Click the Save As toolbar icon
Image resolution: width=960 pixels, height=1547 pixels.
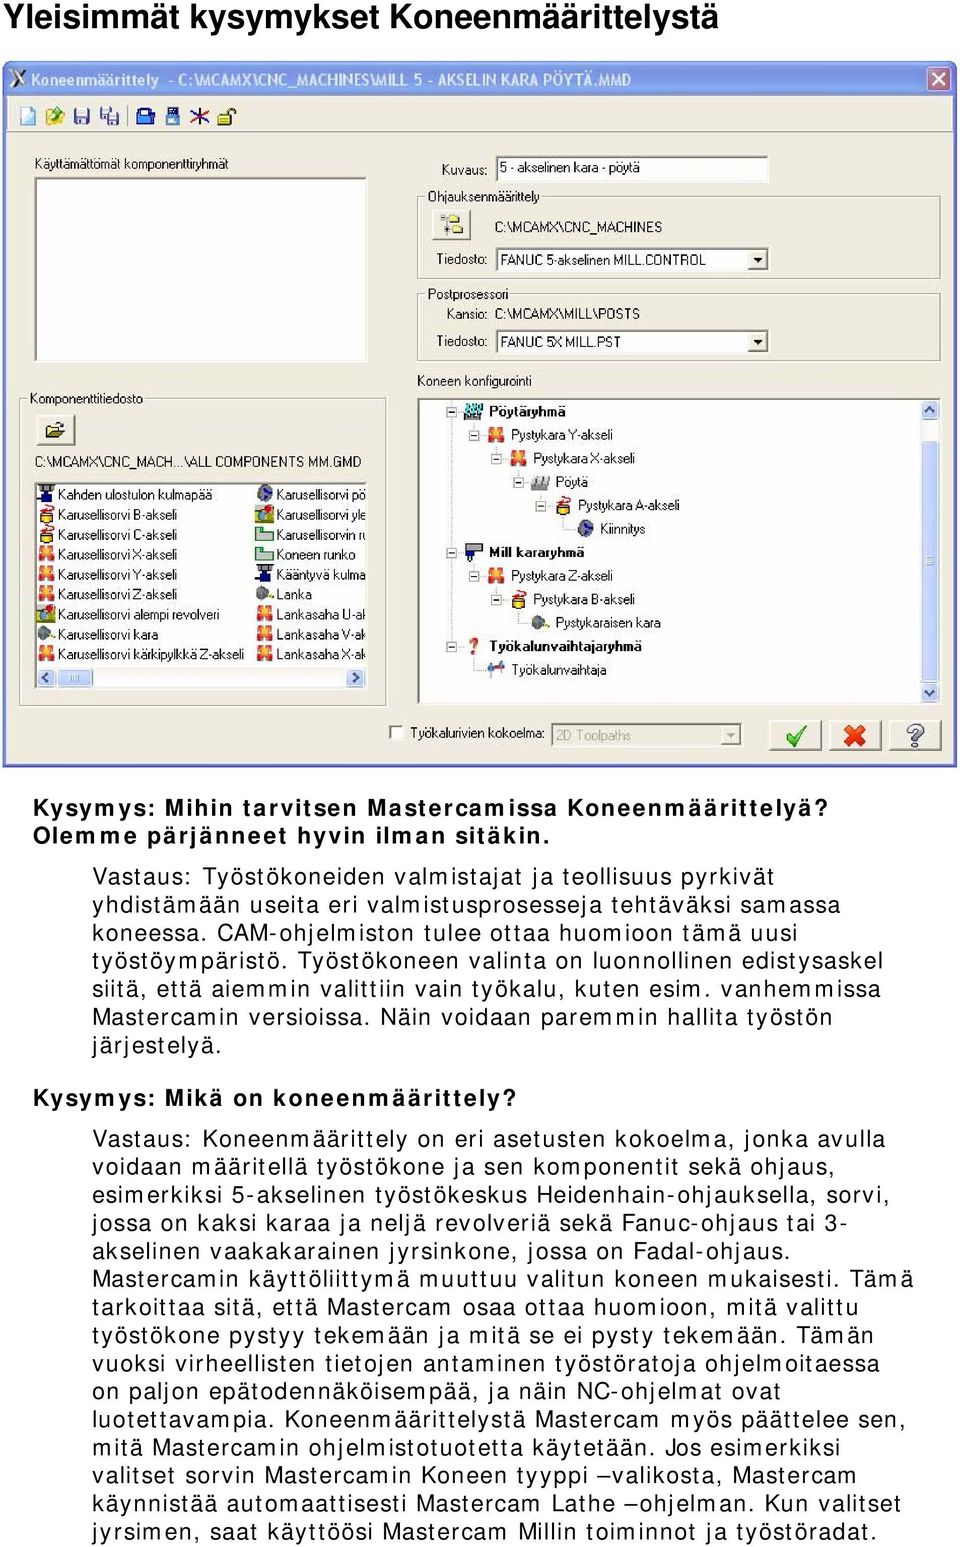[x=109, y=116]
